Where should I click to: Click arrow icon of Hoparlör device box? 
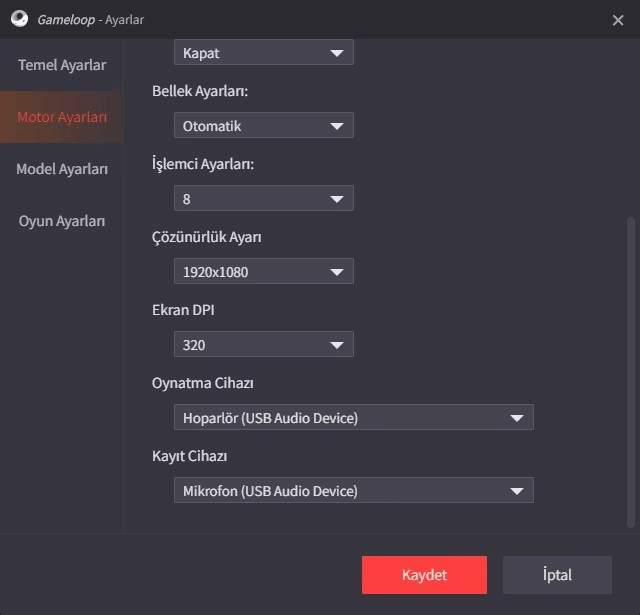[517, 418]
